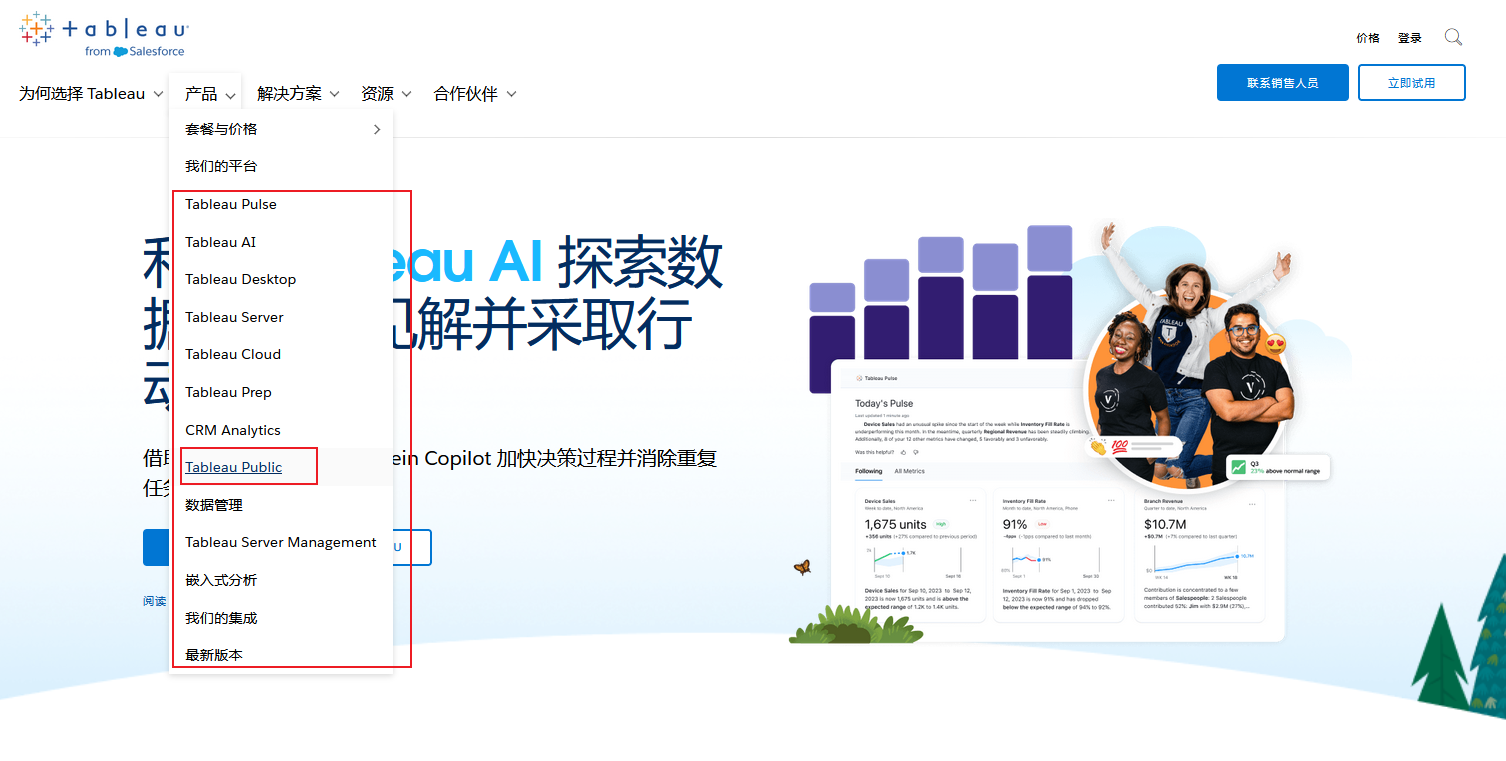Click the Device Sales line chart
This screenshot has width=1506, height=761.
[913, 561]
